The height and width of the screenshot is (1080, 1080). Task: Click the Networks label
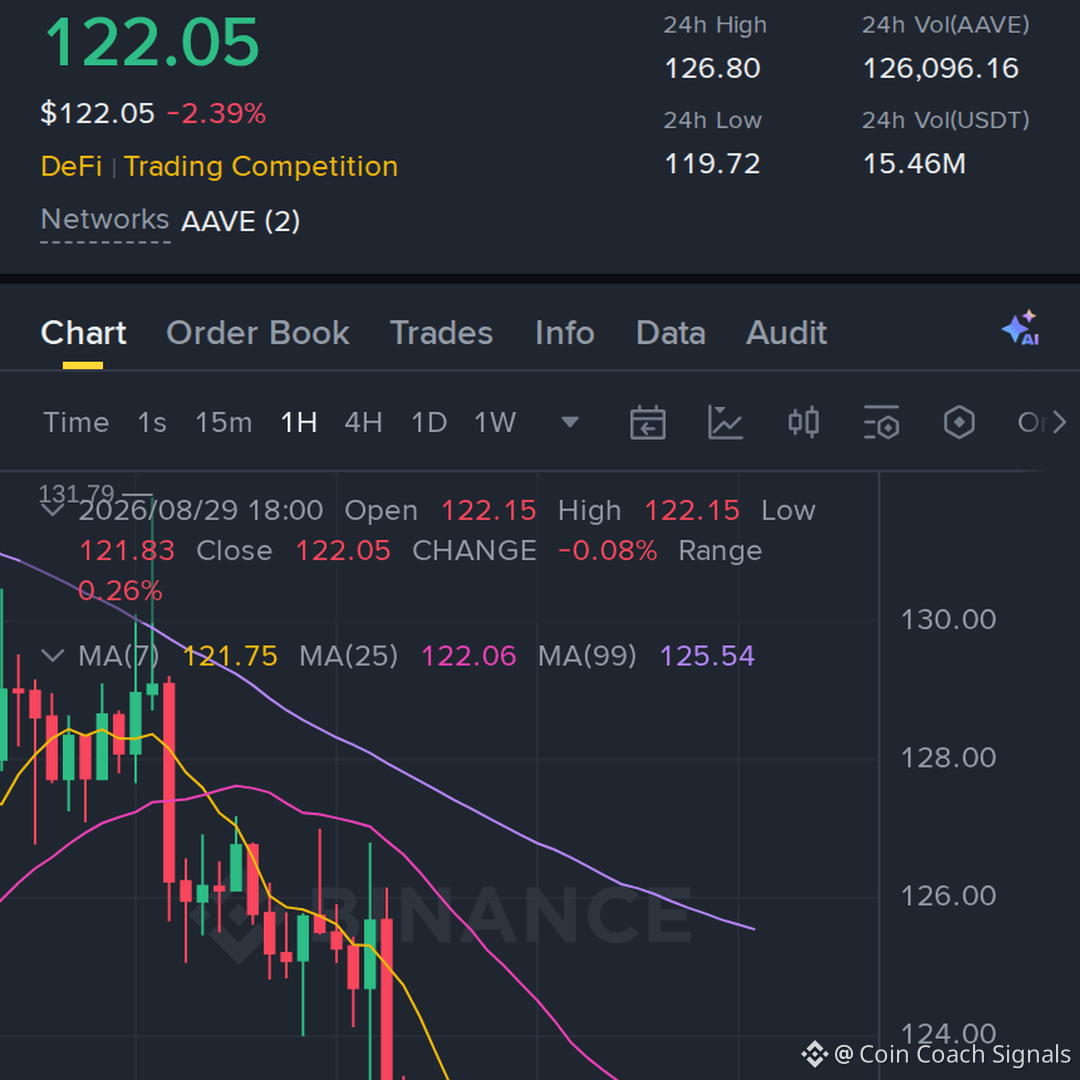tap(105, 220)
